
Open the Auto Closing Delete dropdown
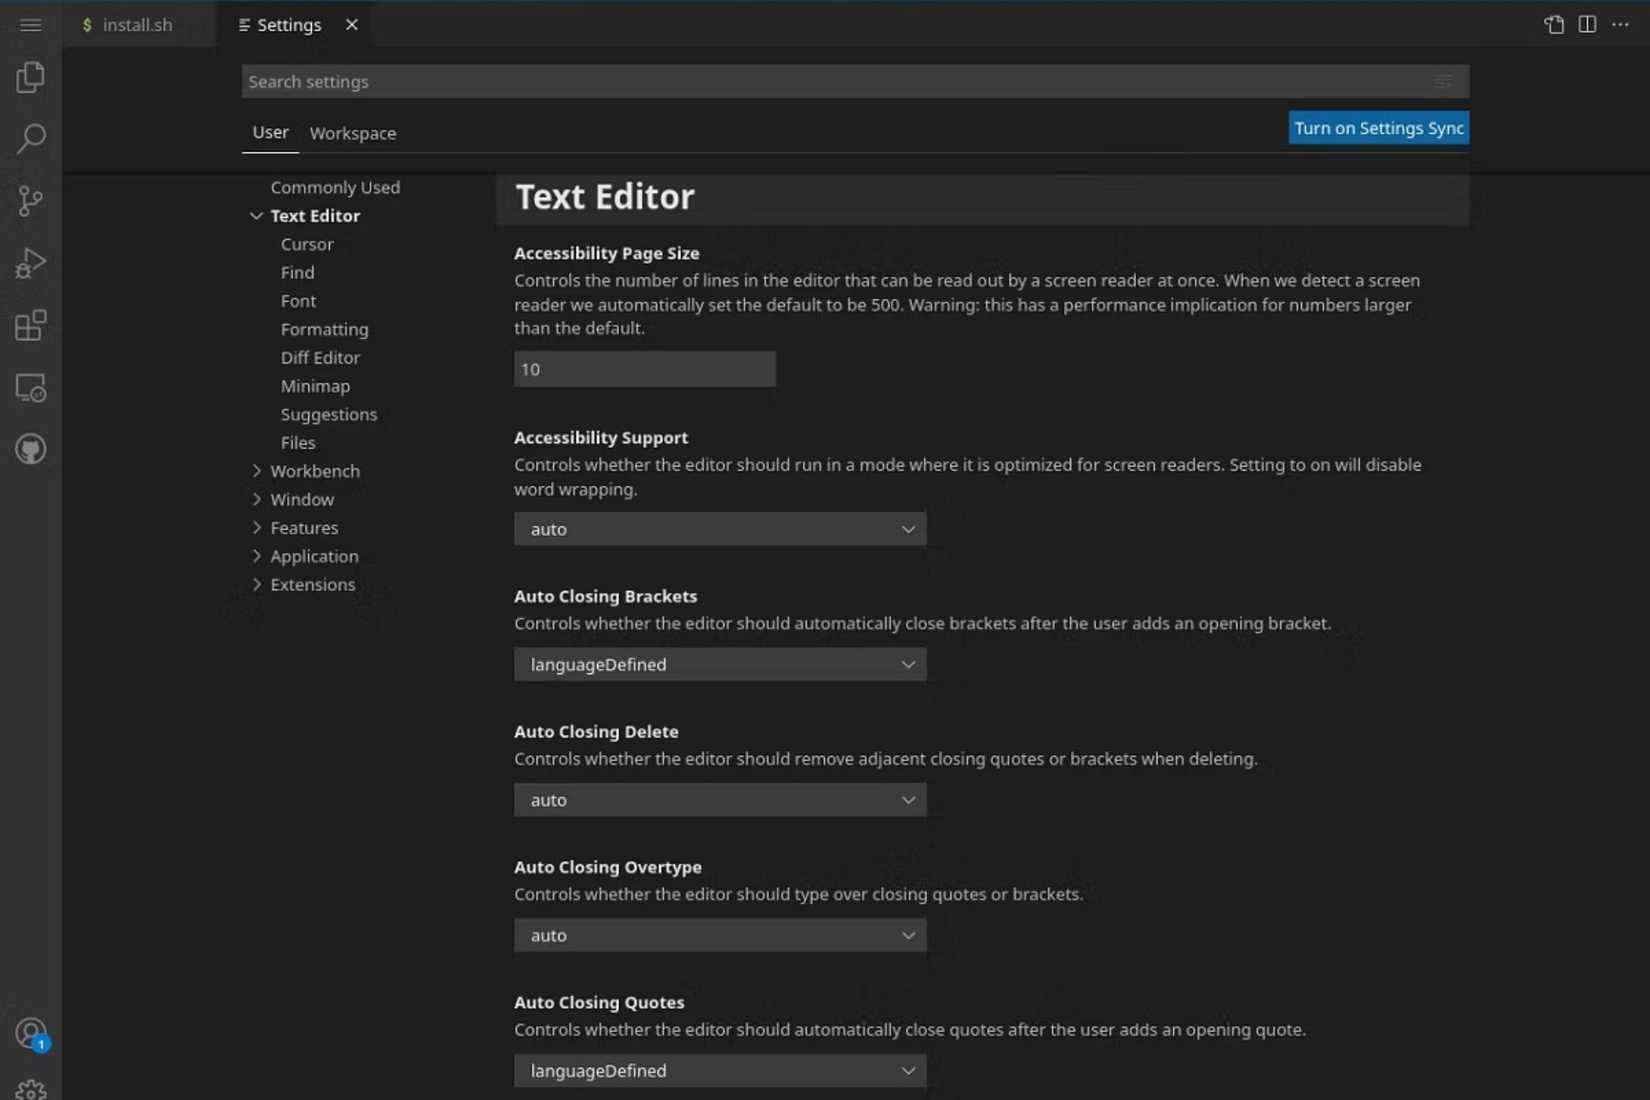(720, 800)
